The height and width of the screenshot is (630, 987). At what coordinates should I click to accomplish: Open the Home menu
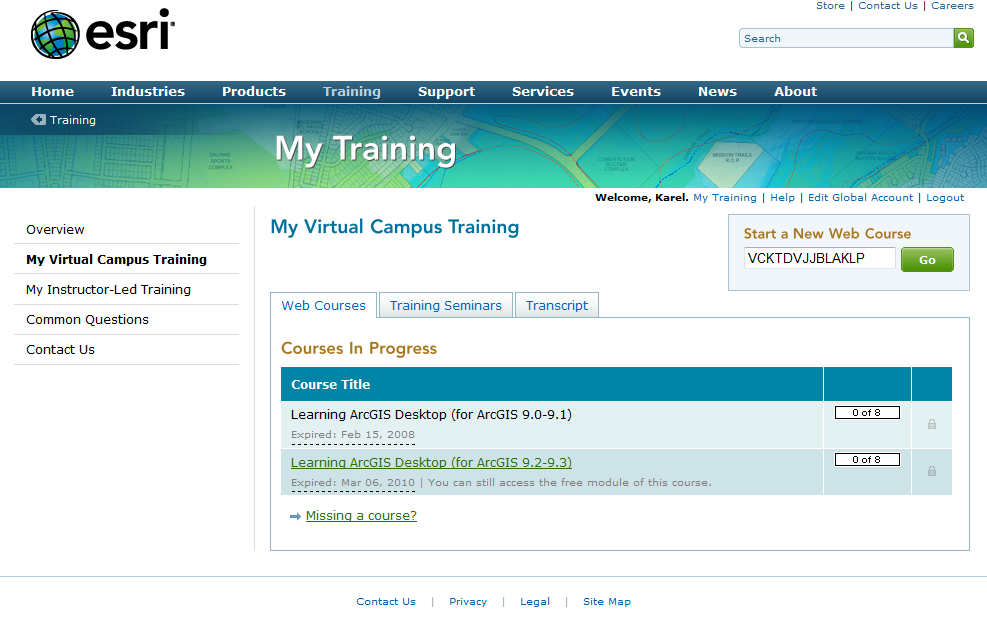(53, 92)
